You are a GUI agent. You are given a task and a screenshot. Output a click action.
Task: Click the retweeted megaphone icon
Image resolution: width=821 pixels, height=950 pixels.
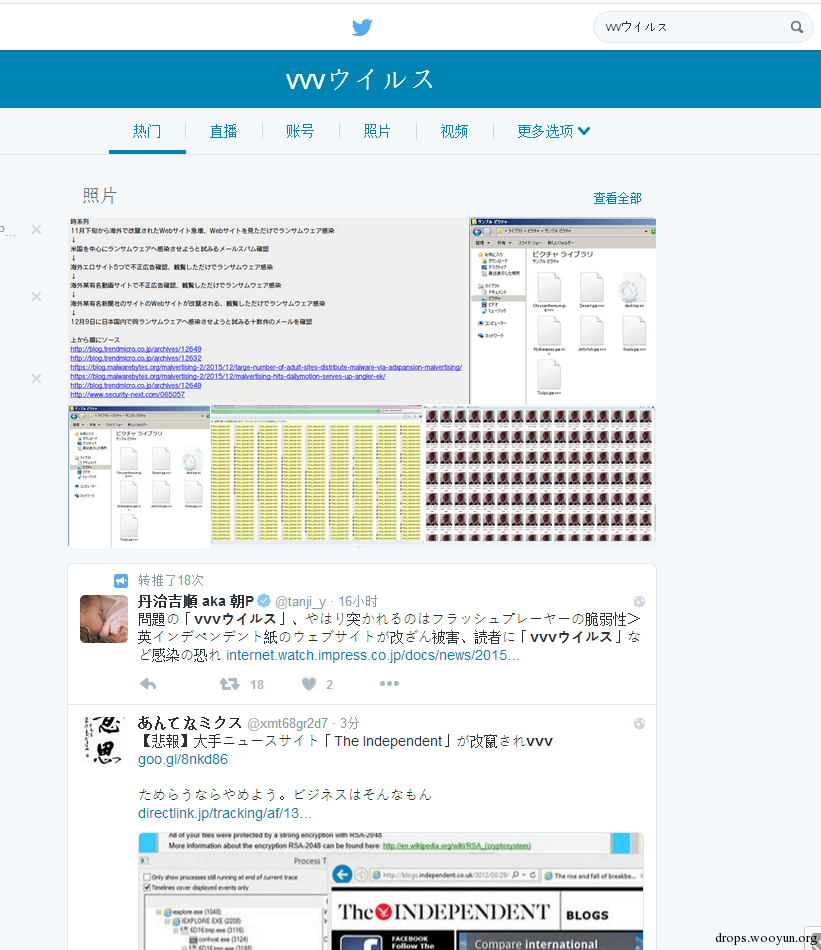[121, 580]
